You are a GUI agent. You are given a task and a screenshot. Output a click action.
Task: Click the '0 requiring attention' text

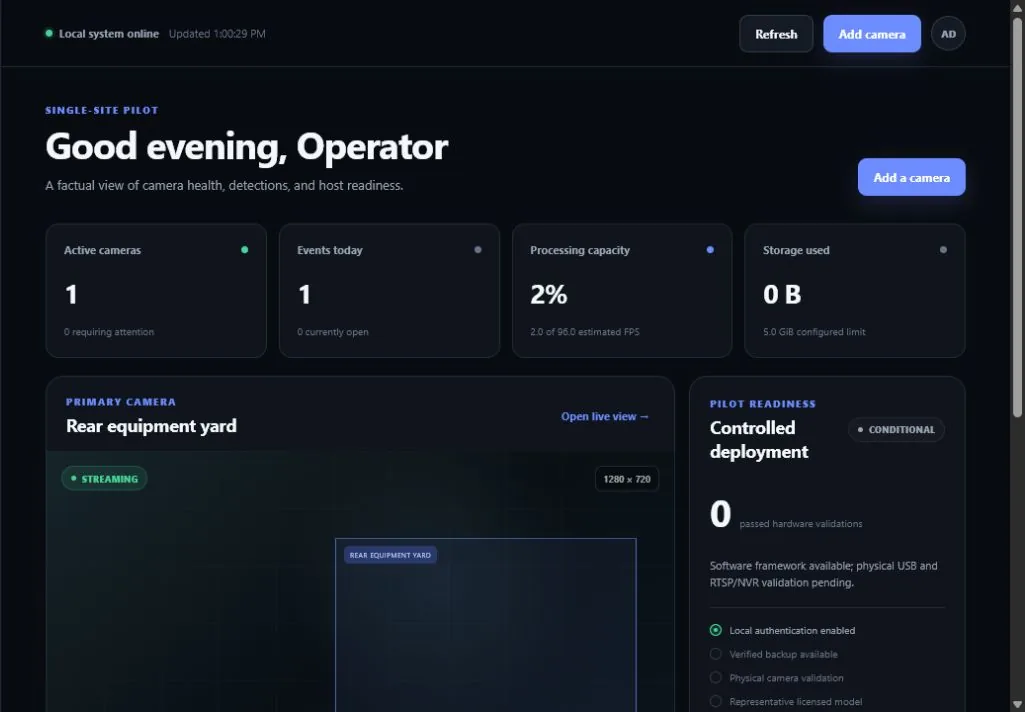(x=109, y=332)
